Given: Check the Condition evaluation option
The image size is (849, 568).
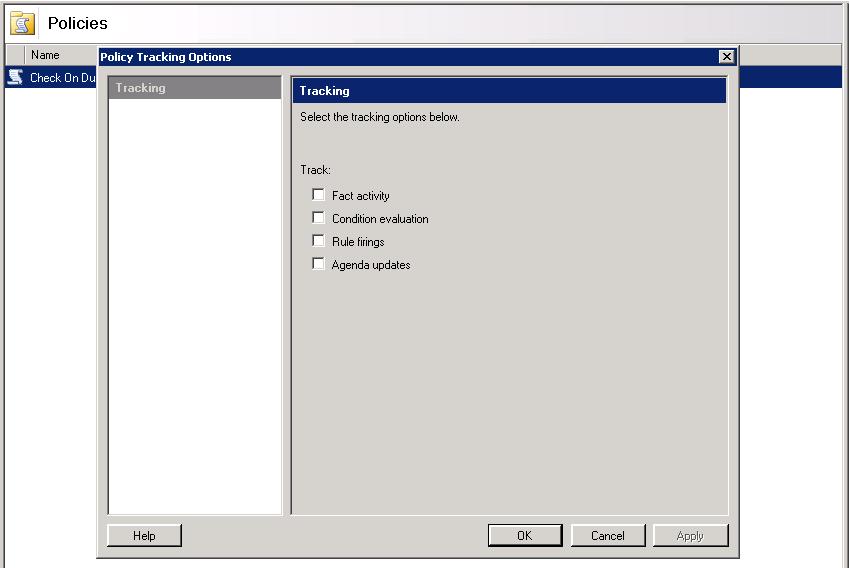Looking at the screenshot, I should (x=318, y=218).
